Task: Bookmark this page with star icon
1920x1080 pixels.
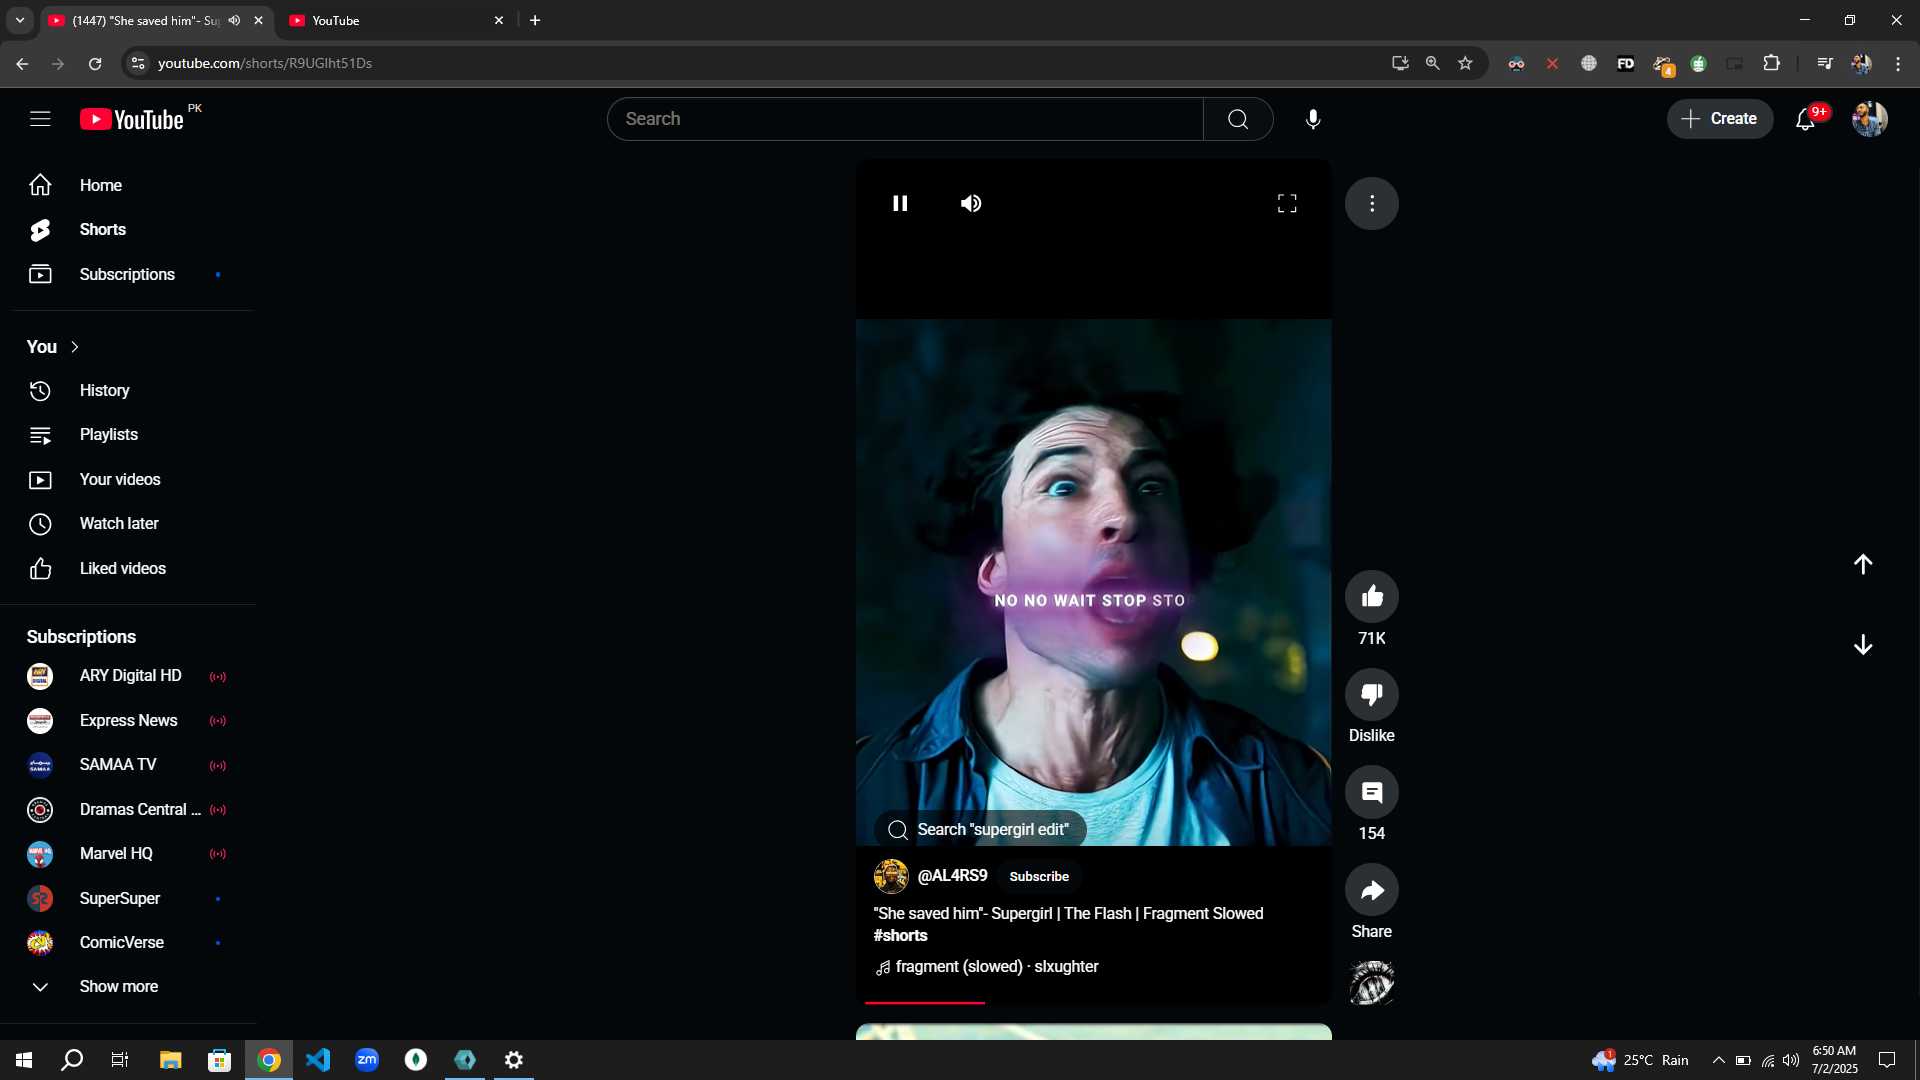Action: [1465, 63]
